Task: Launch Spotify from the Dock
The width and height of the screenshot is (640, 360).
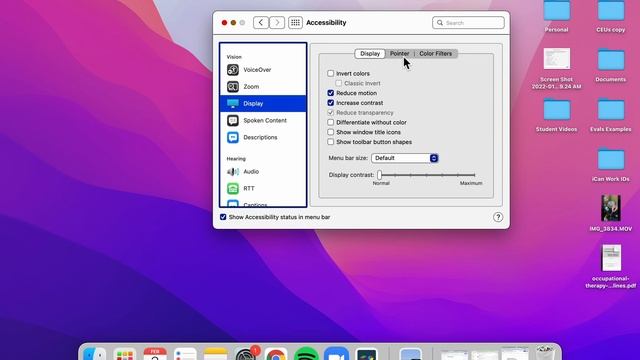Action: pos(306,354)
